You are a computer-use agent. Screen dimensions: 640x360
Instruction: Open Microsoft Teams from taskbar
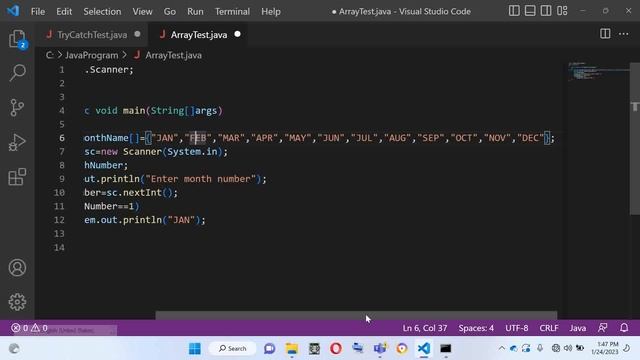point(380,349)
